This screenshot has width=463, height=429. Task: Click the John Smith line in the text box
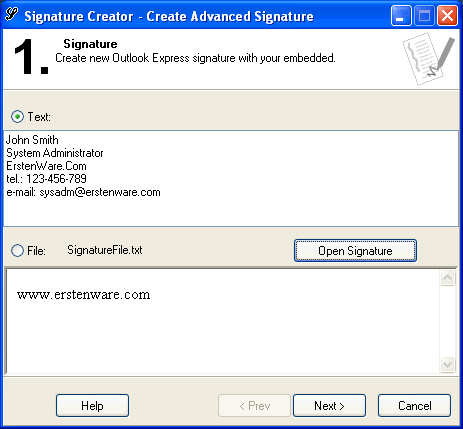(x=32, y=140)
